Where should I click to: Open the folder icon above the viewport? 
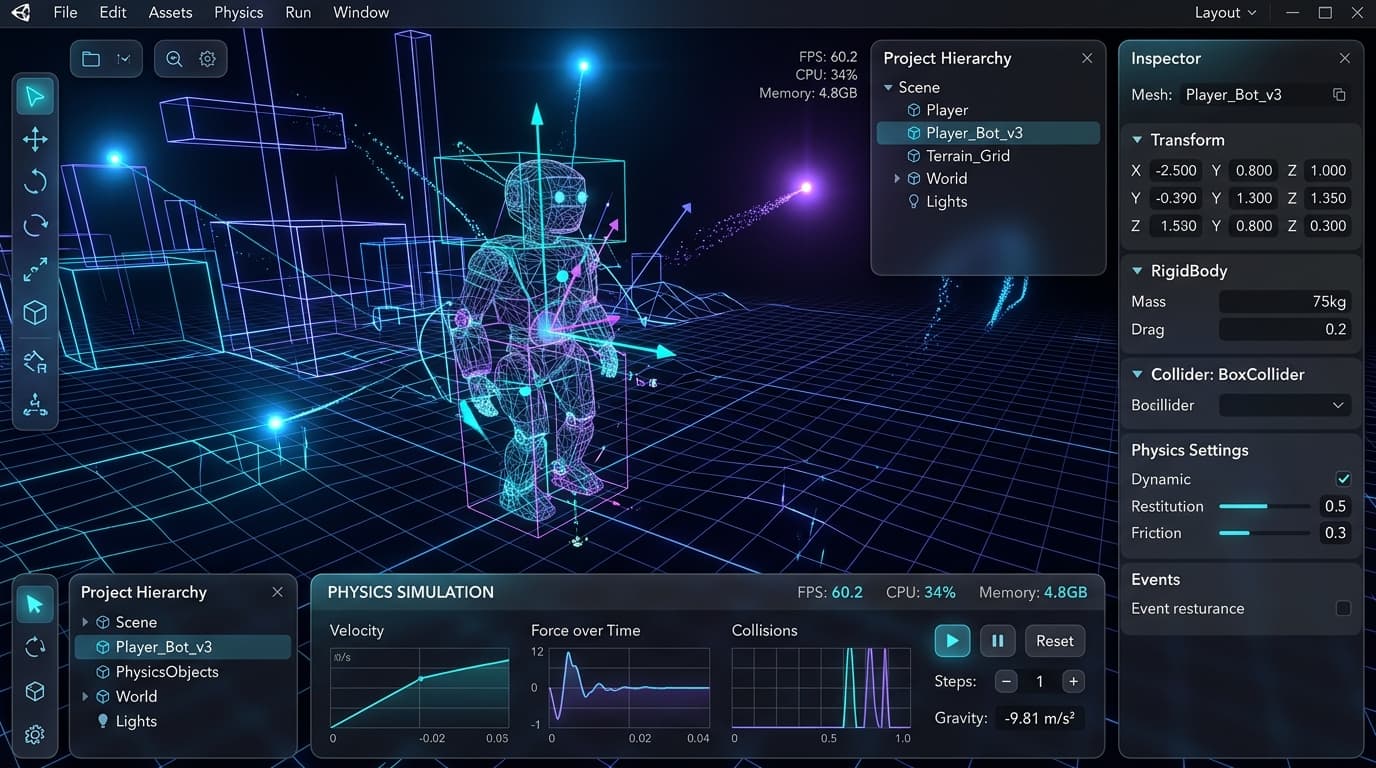pos(91,59)
